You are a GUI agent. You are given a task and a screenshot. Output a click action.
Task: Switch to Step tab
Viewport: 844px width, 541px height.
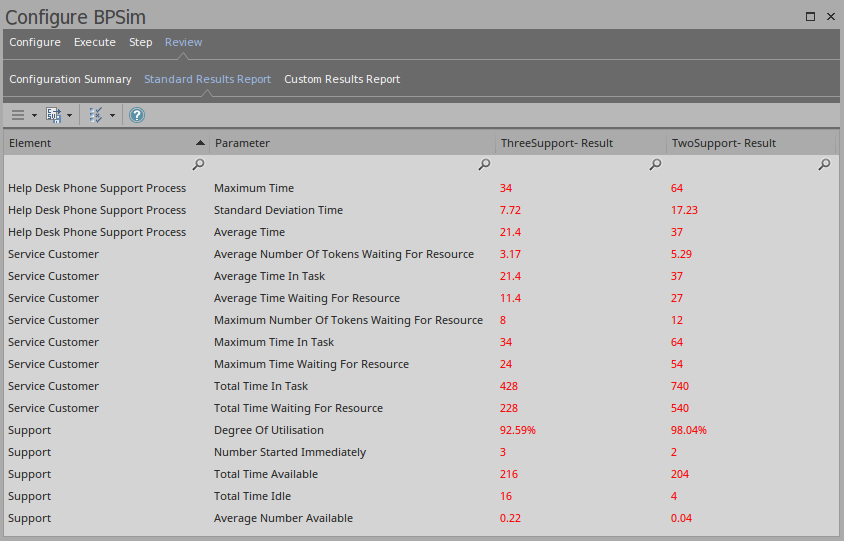140,42
